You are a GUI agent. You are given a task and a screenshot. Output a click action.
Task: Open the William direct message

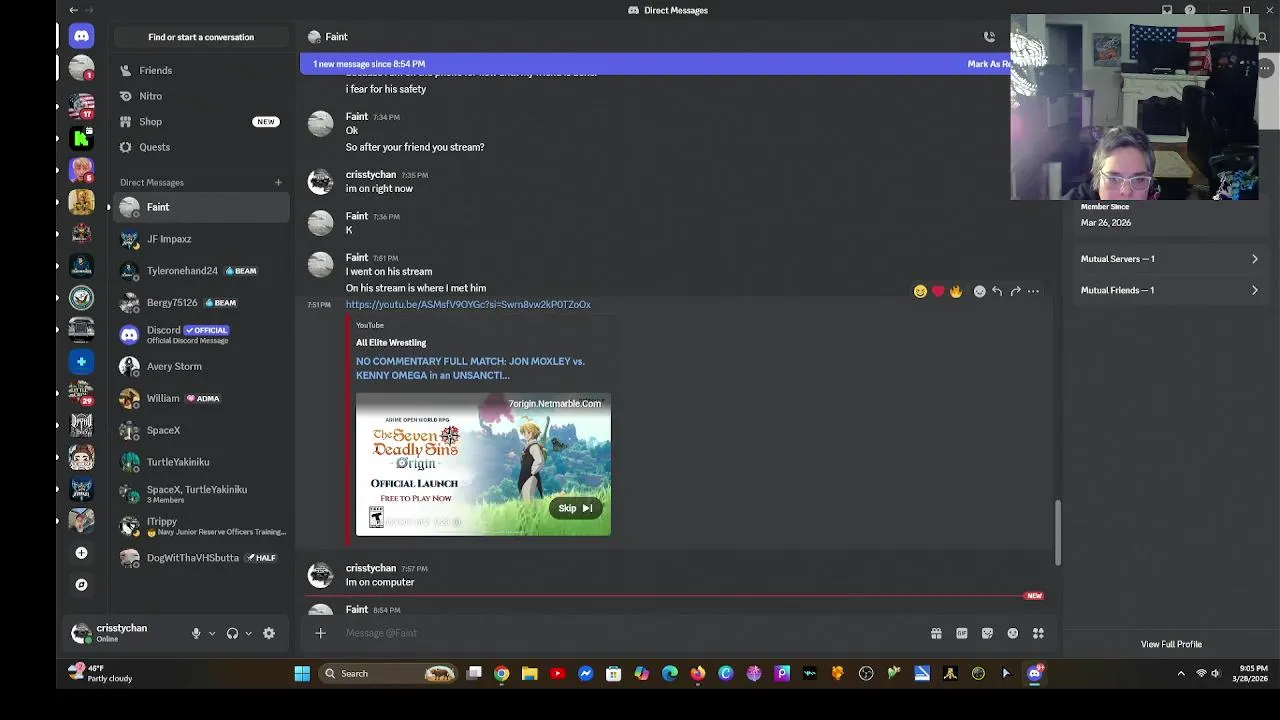coord(201,398)
